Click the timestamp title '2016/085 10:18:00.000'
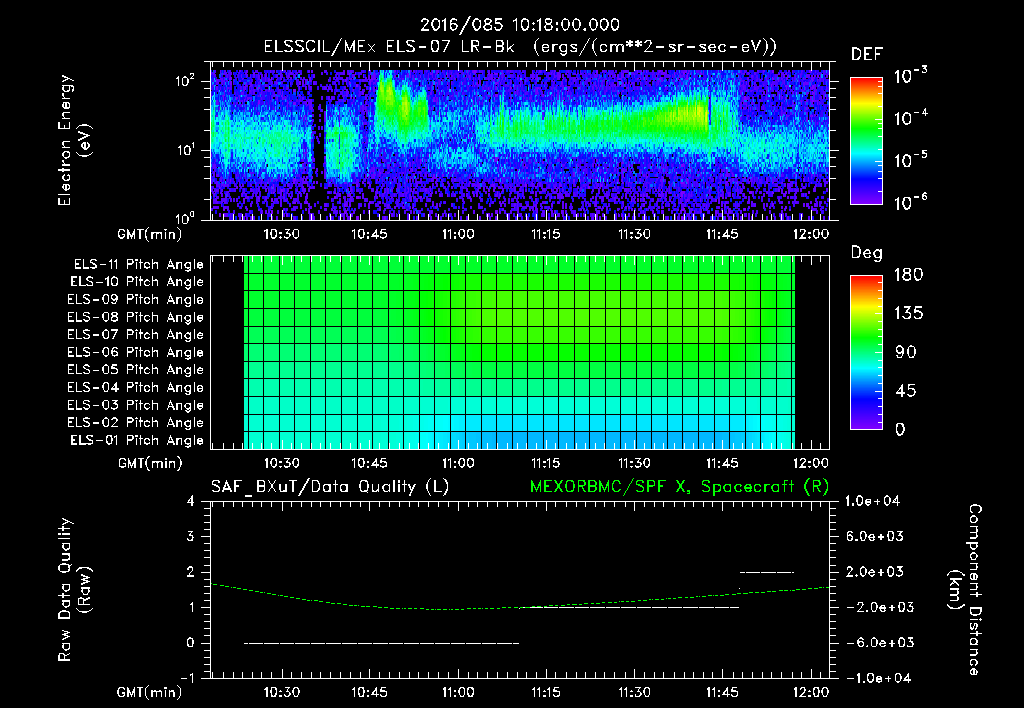 pyautogui.click(x=519, y=25)
